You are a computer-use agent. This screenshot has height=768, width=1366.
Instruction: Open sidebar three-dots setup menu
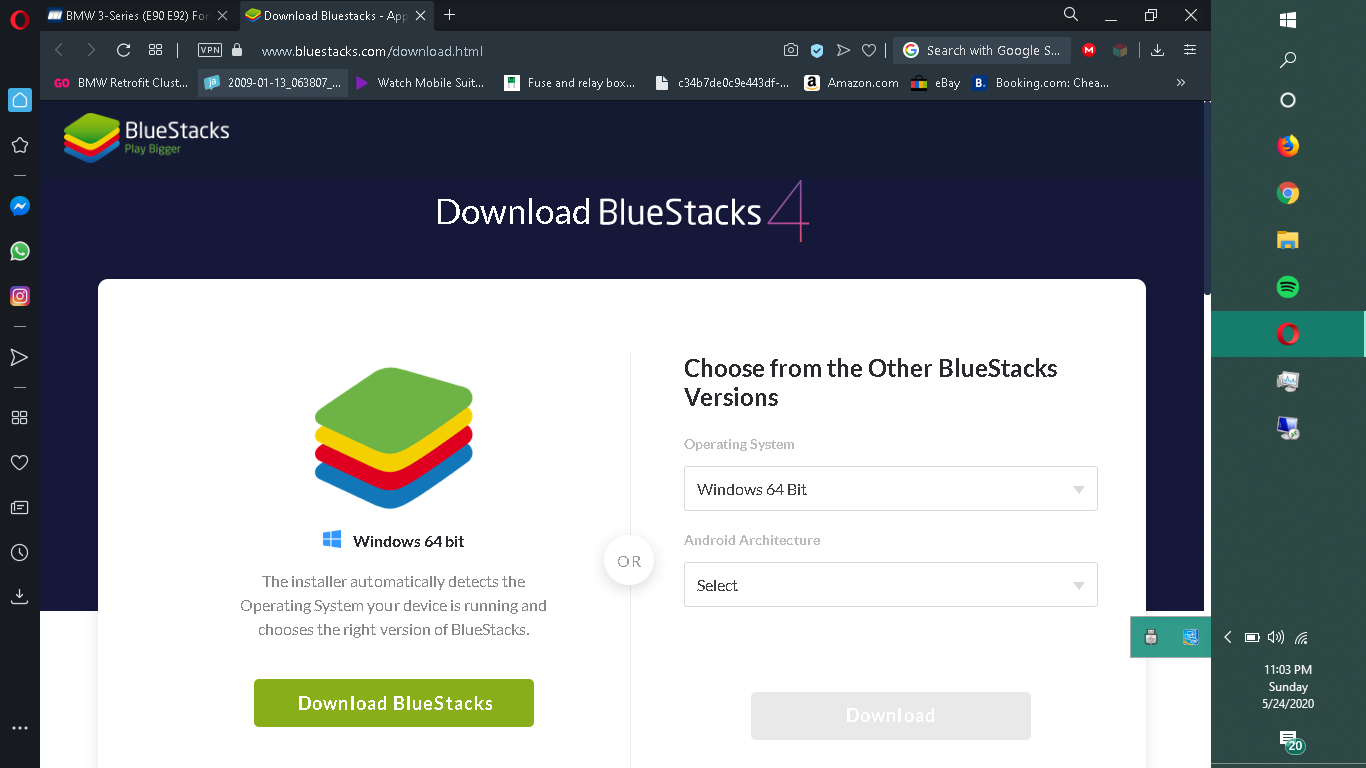tap(19, 728)
